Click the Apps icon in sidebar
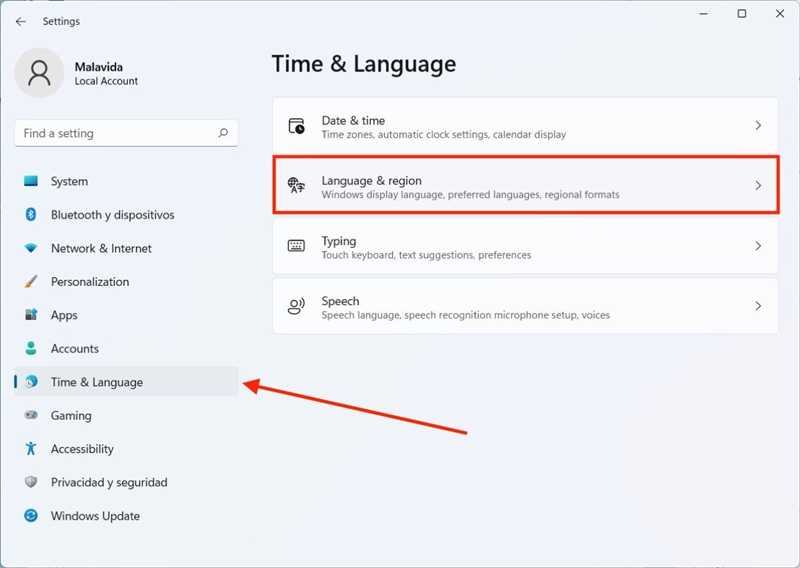Screen dimensions: 800x568 point(31,314)
